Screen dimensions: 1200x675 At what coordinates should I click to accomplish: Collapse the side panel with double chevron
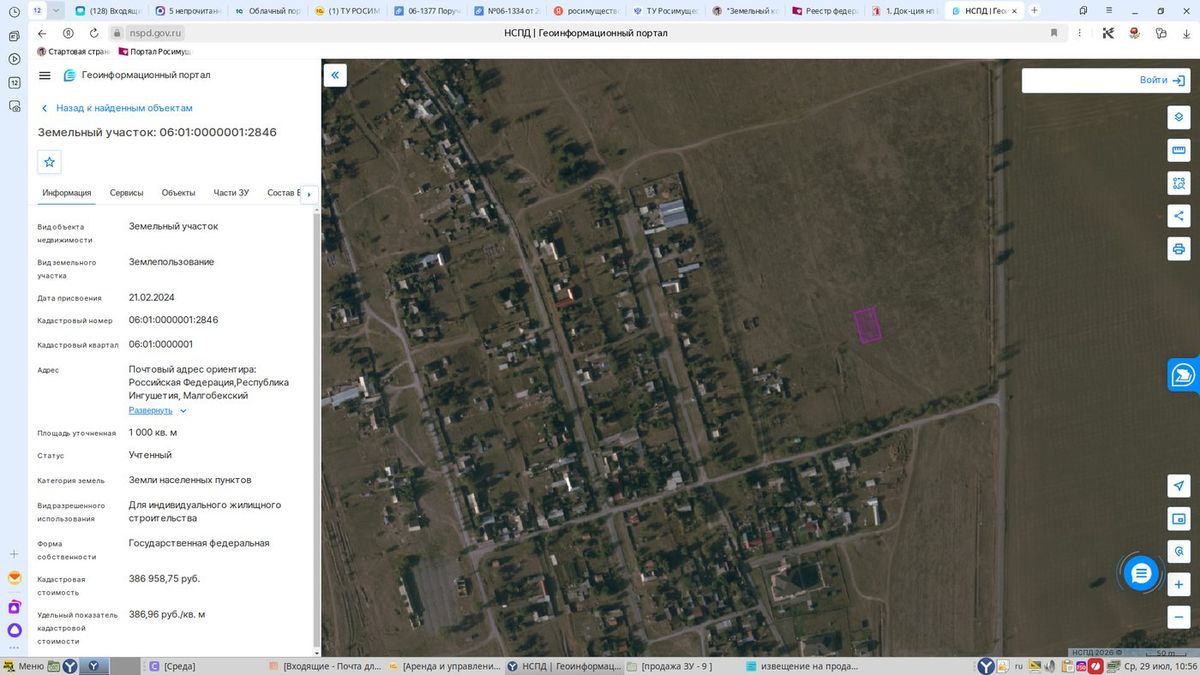point(335,74)
